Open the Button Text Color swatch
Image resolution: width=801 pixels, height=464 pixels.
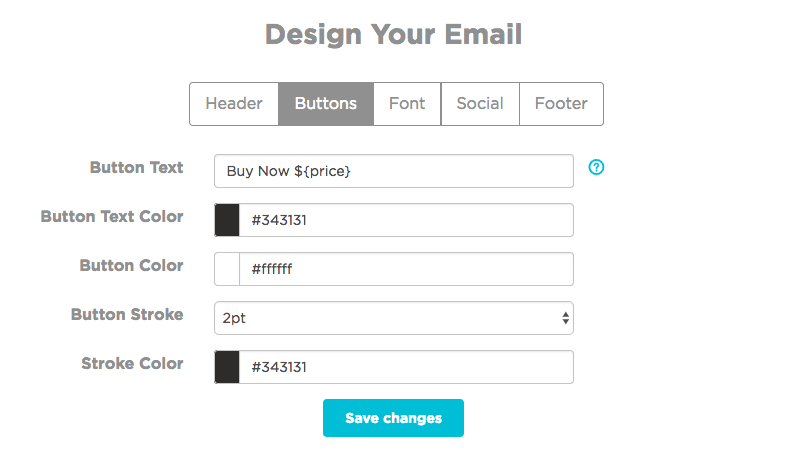point(227,220)
